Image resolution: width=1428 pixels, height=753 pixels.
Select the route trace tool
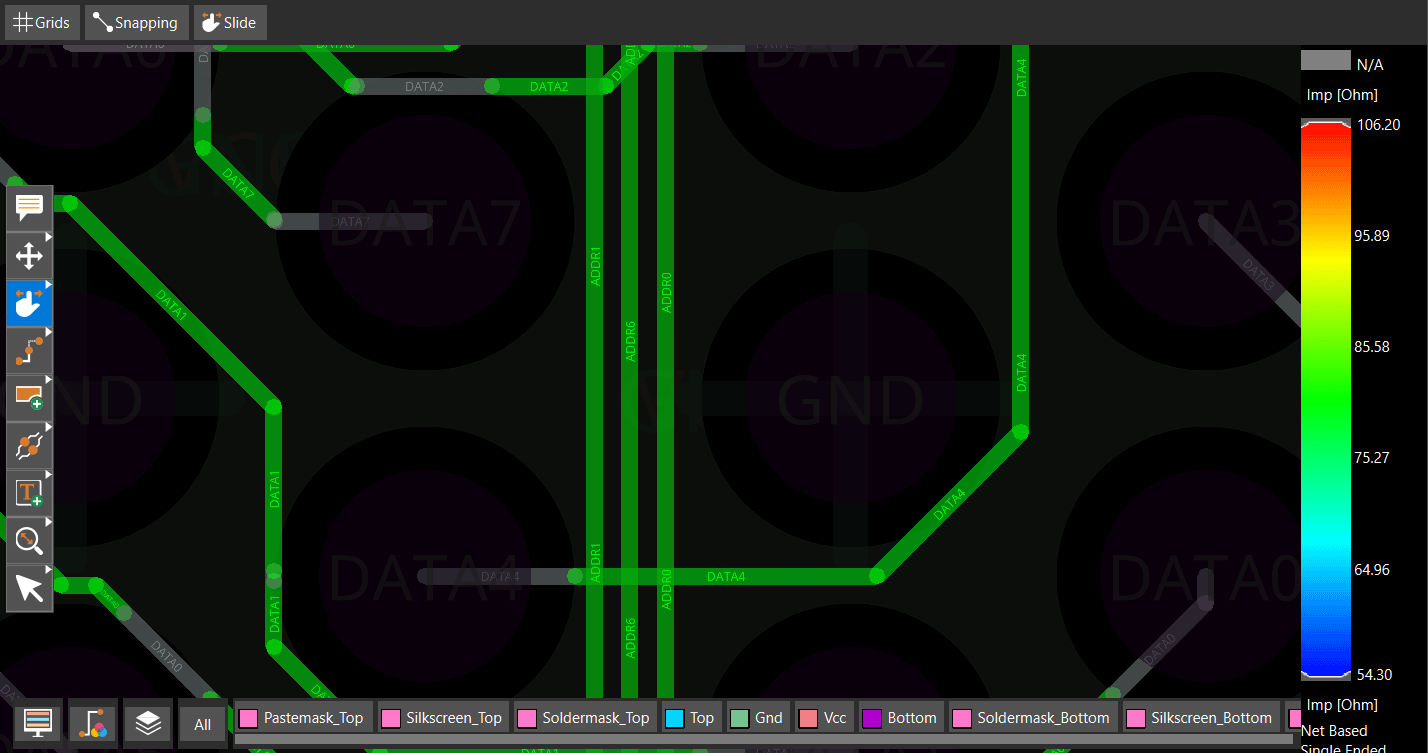pos(29,350)
